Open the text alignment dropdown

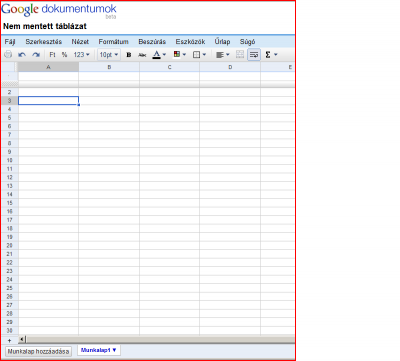coord(223,55)
